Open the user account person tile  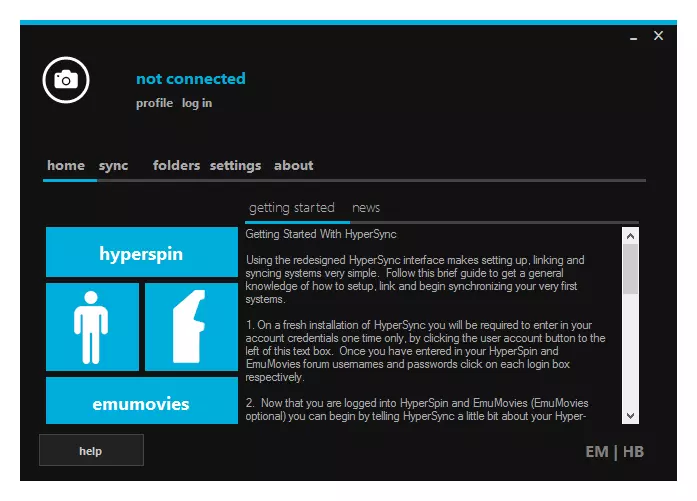point(92,327)
